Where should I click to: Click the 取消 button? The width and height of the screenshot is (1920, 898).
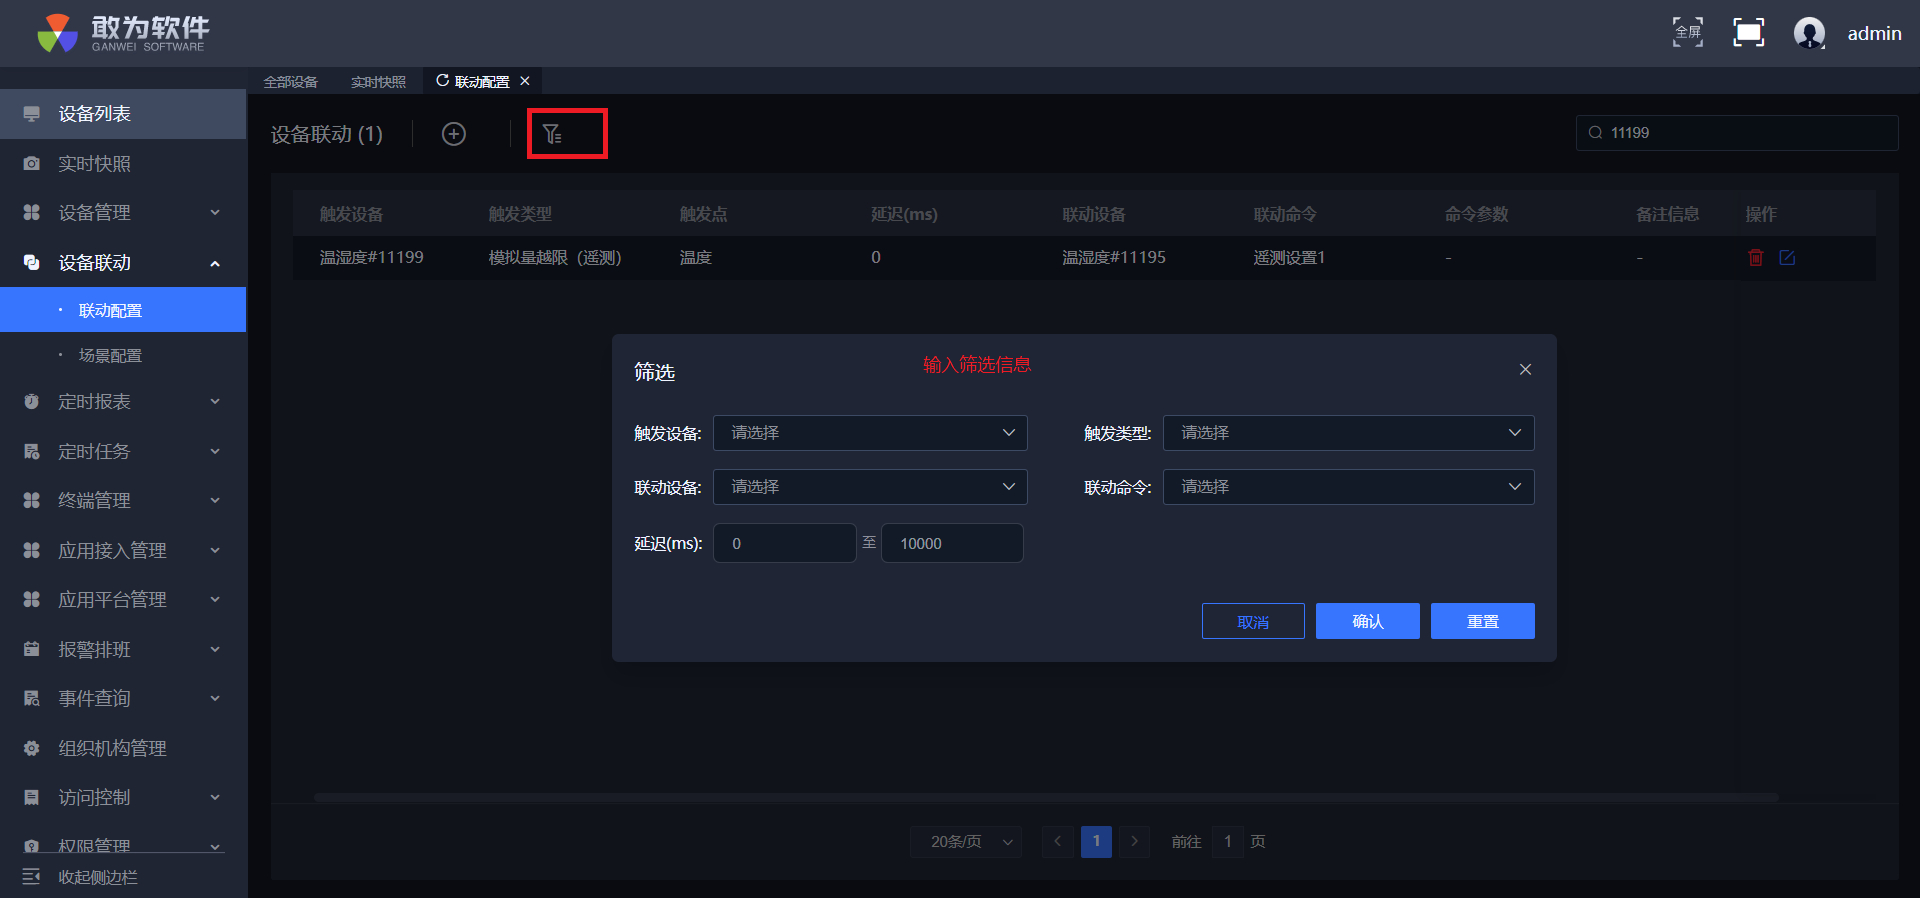(1253, 621)
